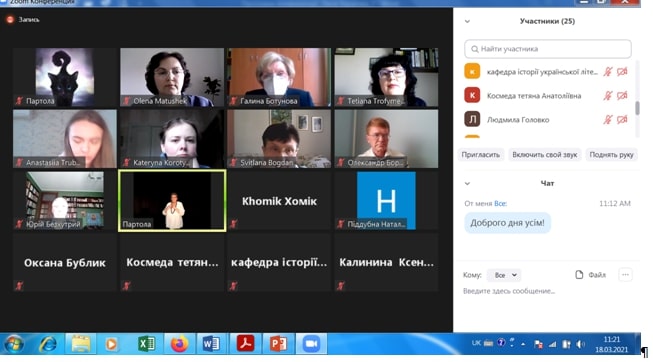Click the camera icon for Космеда тетяна Анатоліївна

(622, 96)
